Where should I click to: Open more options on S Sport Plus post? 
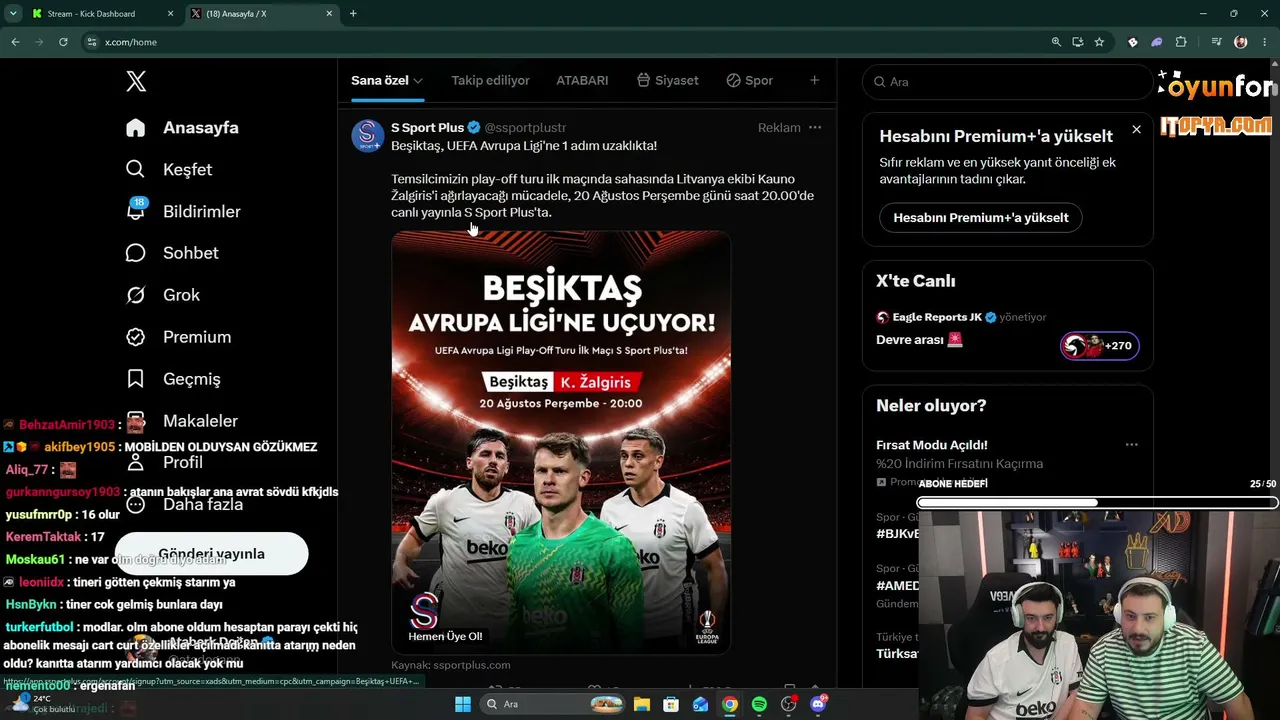[815, 128]
